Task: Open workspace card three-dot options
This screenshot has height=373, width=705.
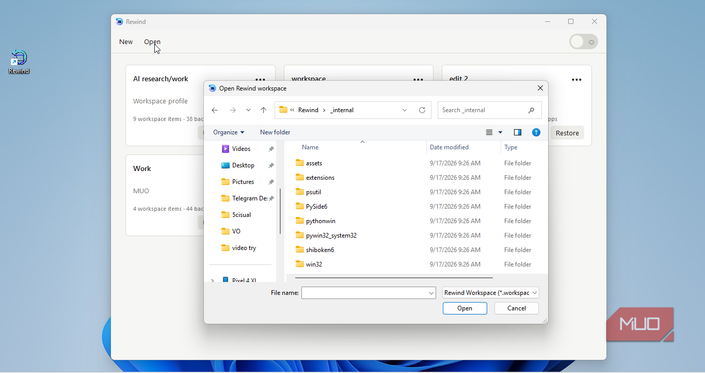Action: [x=418, y=80]
